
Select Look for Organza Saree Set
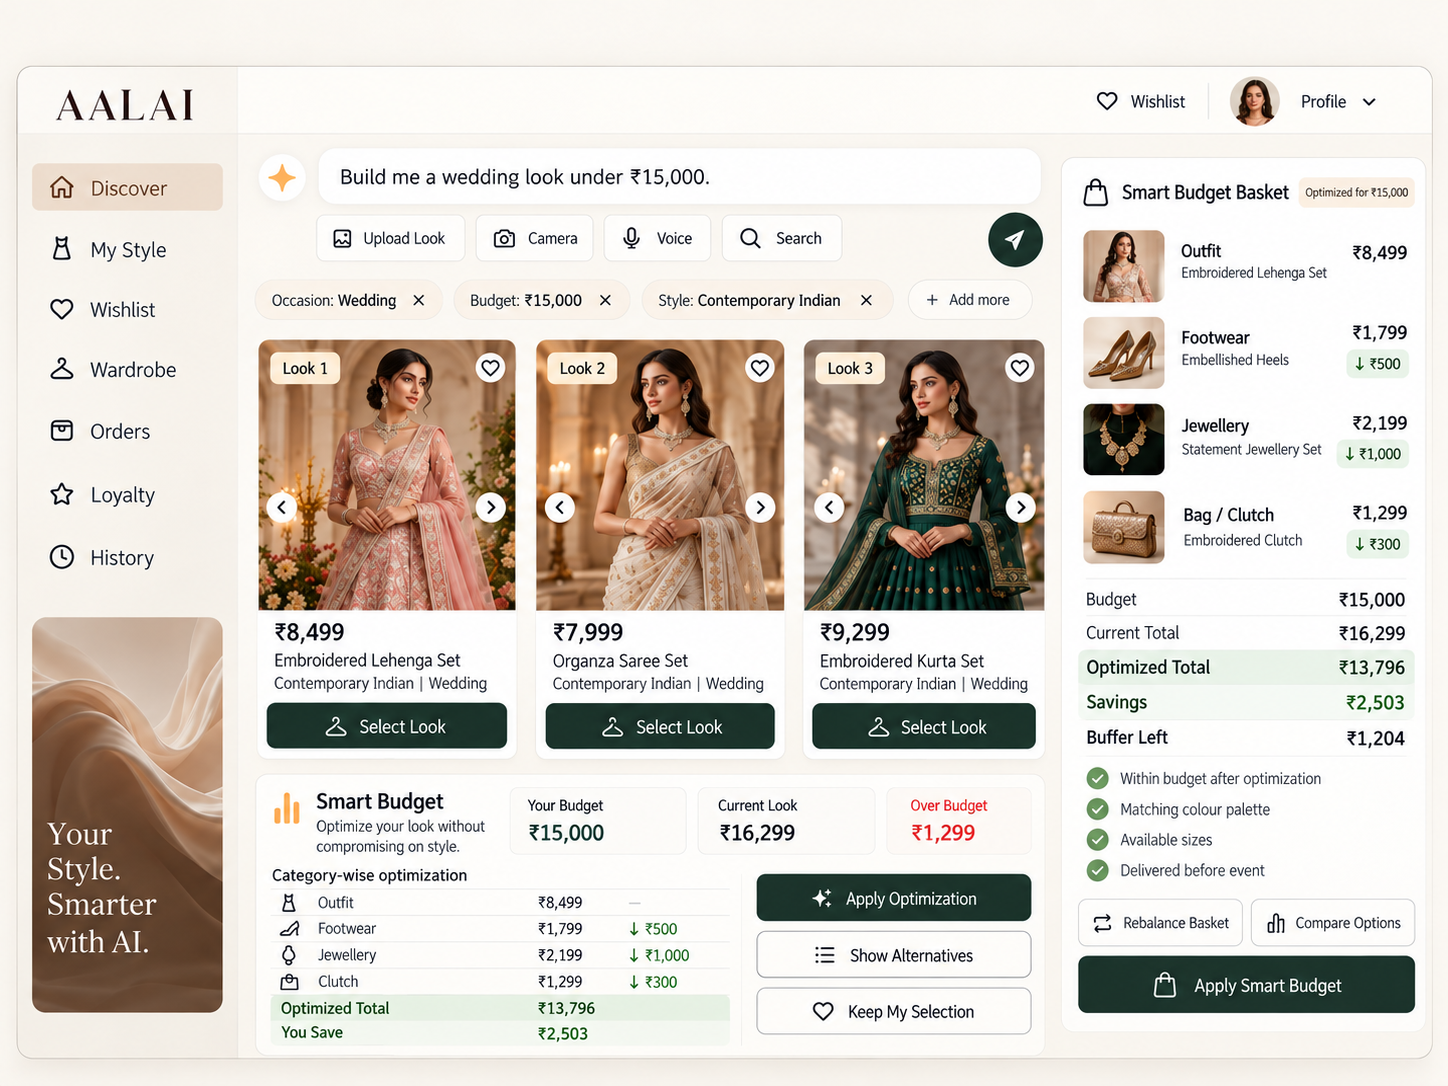660,726
